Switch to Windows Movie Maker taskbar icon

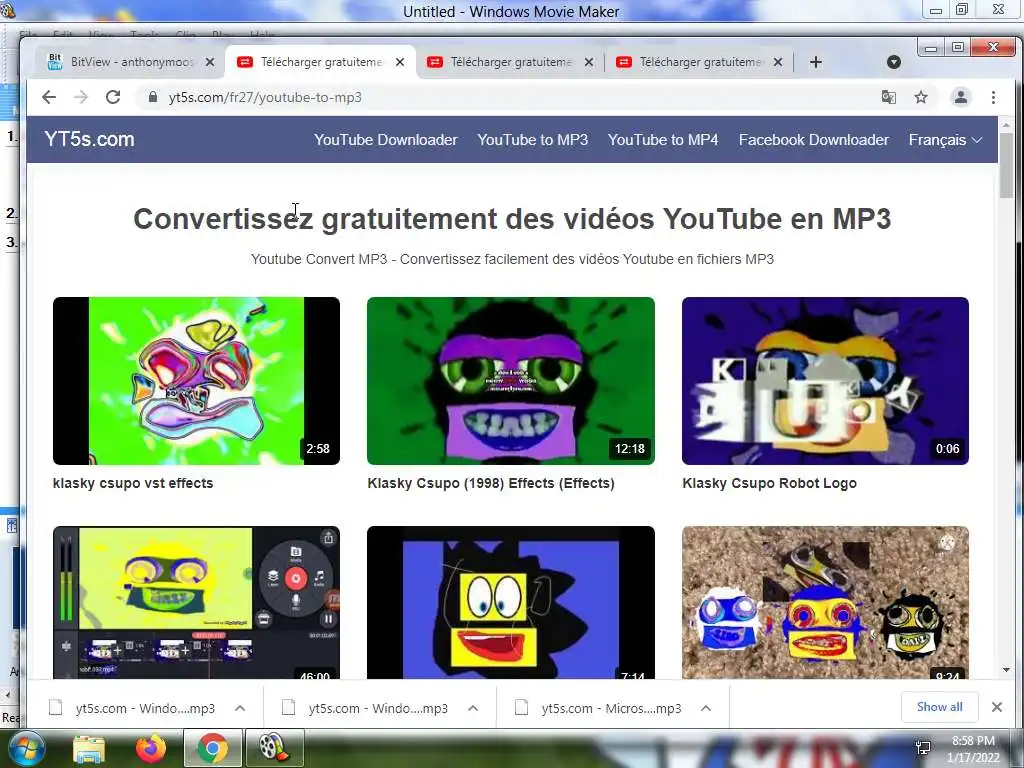[x=274, y=748]
